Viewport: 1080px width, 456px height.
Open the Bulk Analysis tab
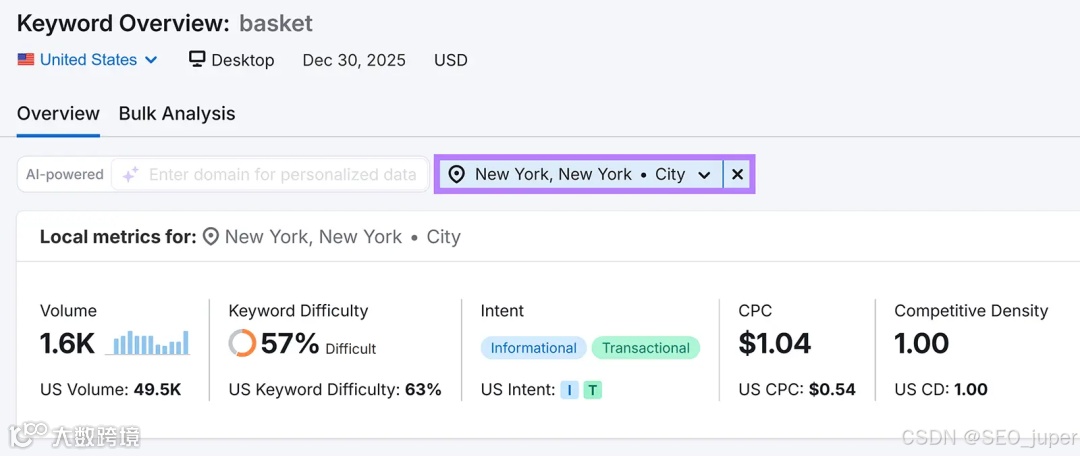177,114
